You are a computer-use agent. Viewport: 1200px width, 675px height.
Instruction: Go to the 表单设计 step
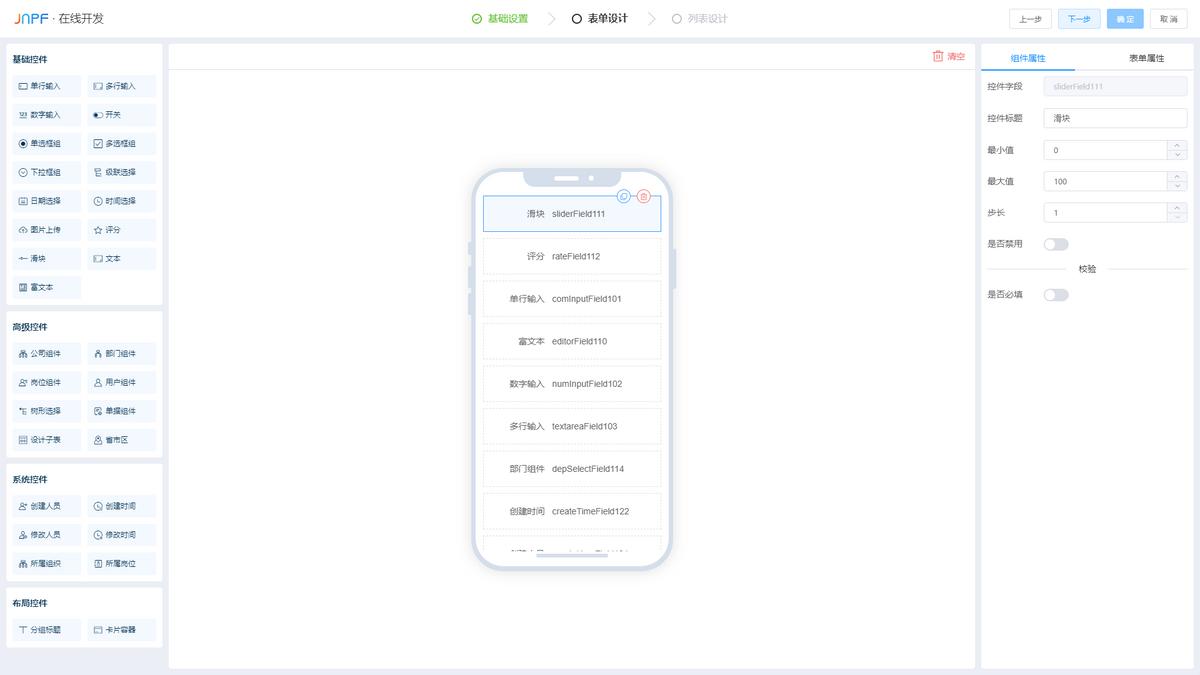tap(600, 19)
